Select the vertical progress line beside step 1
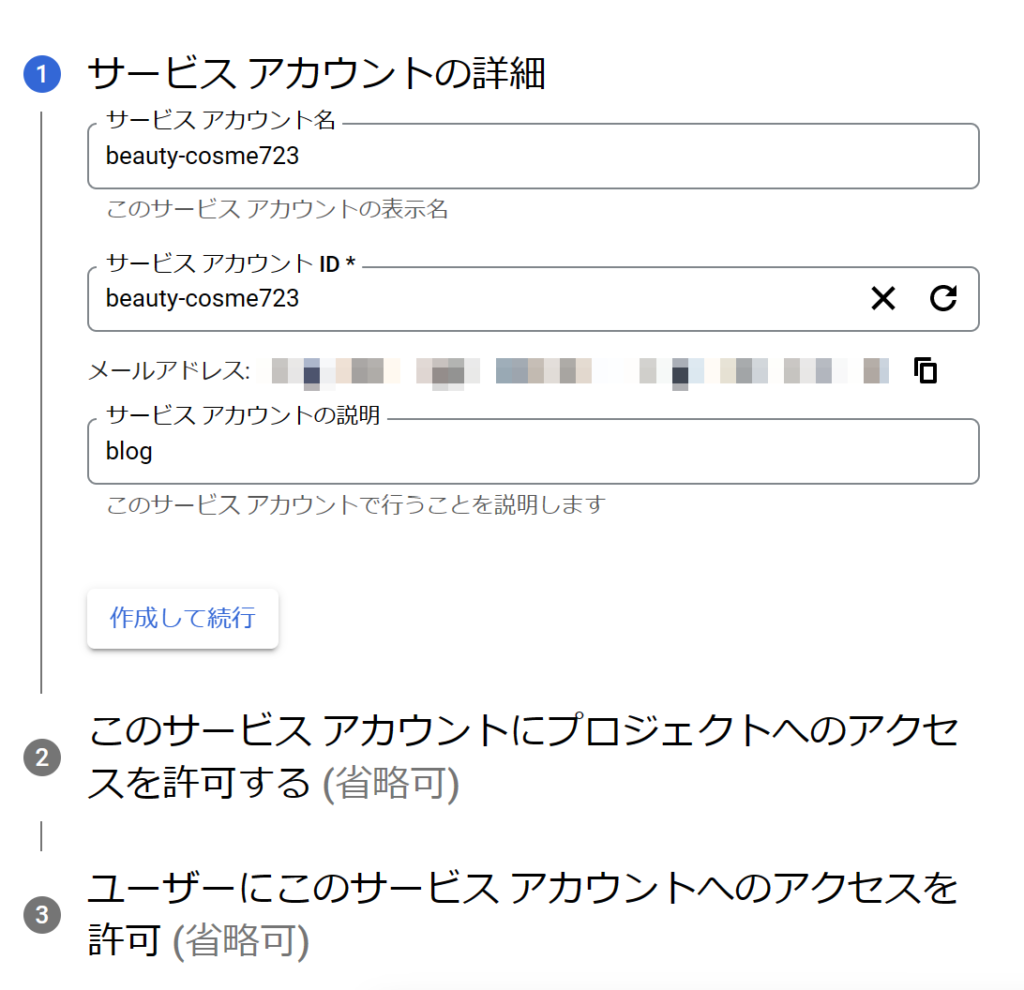 click(x=38, y=400)
